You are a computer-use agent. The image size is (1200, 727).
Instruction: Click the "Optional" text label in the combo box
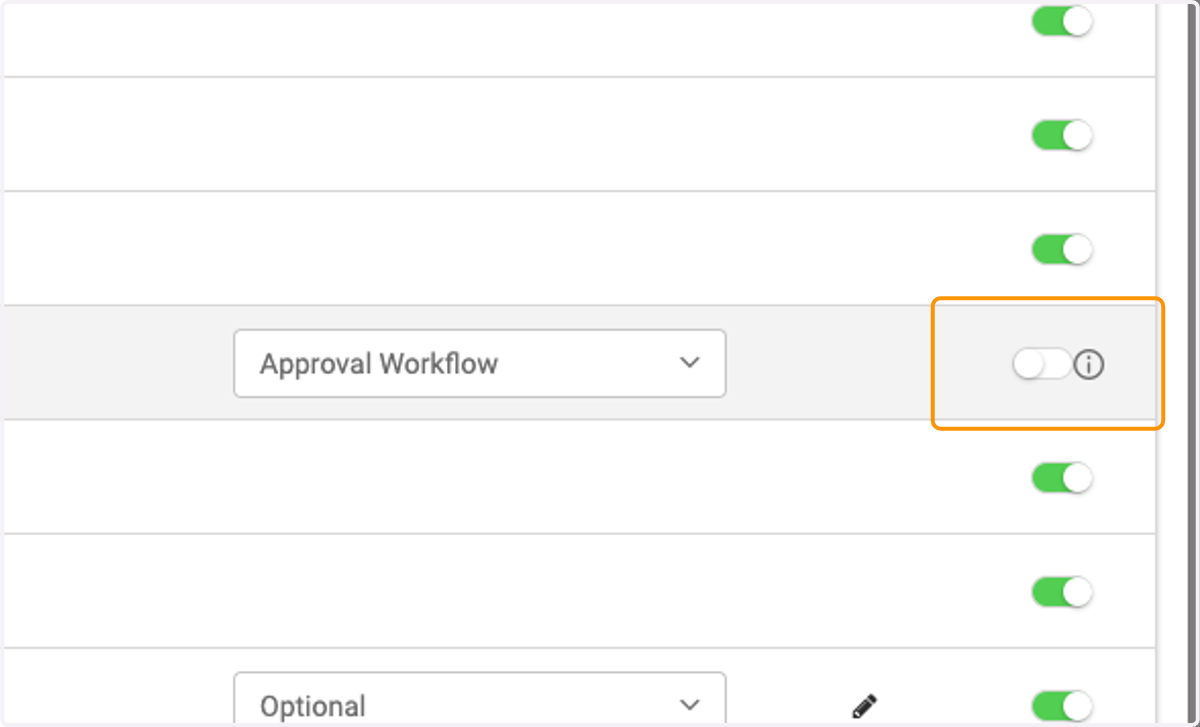tap(312, 706)
